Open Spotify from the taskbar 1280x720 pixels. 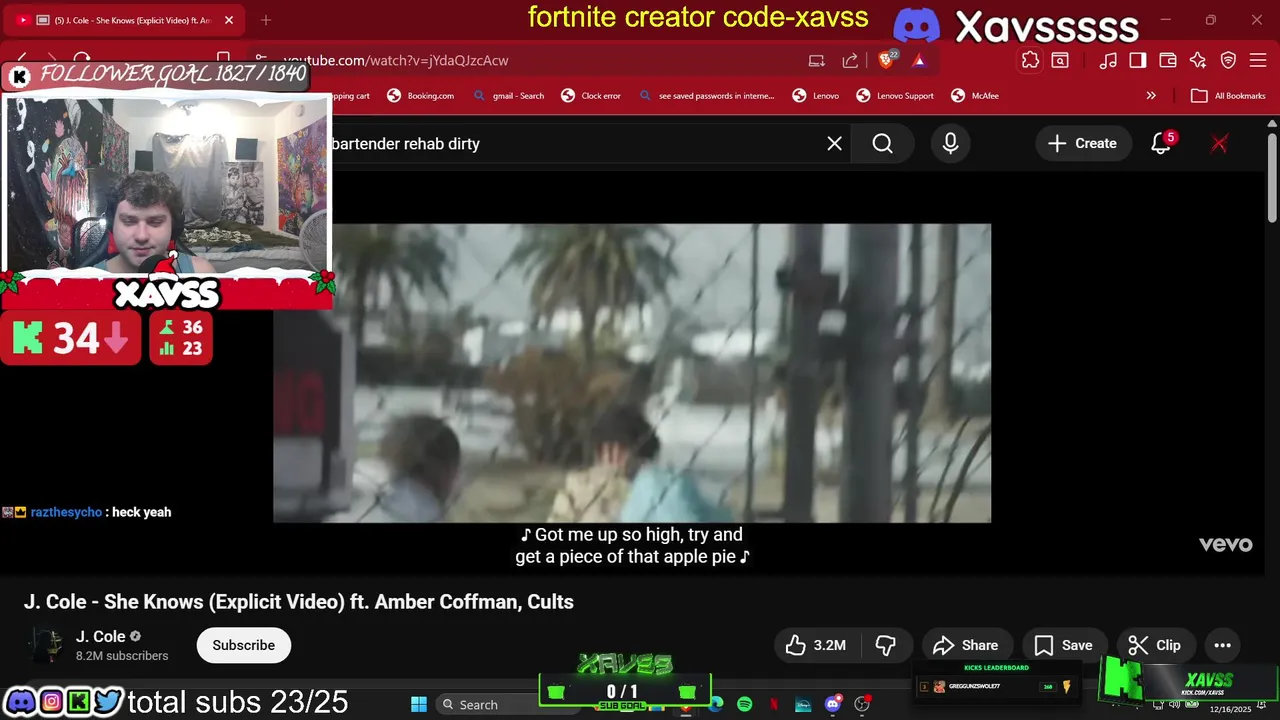[745, 704]
